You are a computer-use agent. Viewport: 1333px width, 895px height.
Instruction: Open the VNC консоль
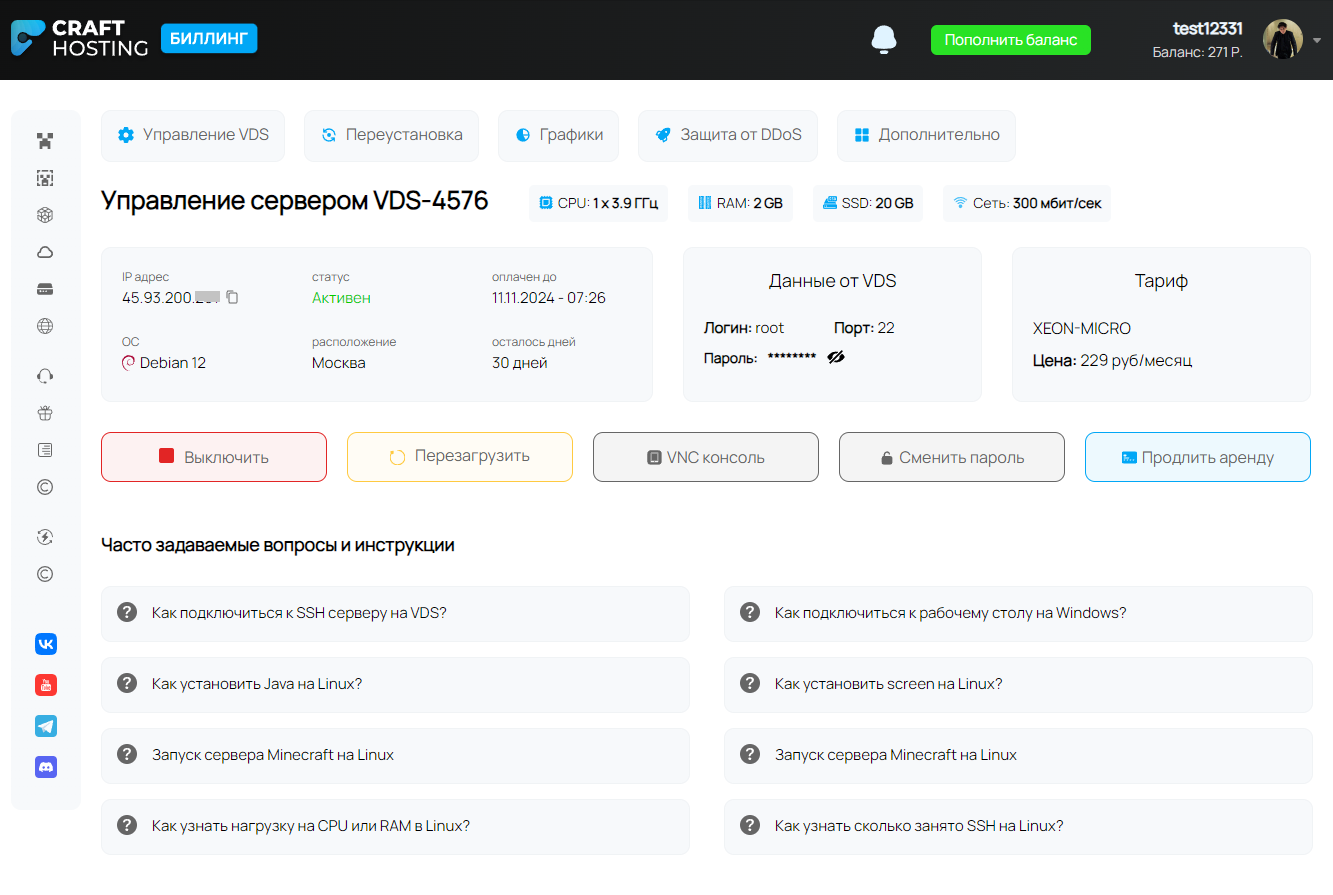[706, 457]
